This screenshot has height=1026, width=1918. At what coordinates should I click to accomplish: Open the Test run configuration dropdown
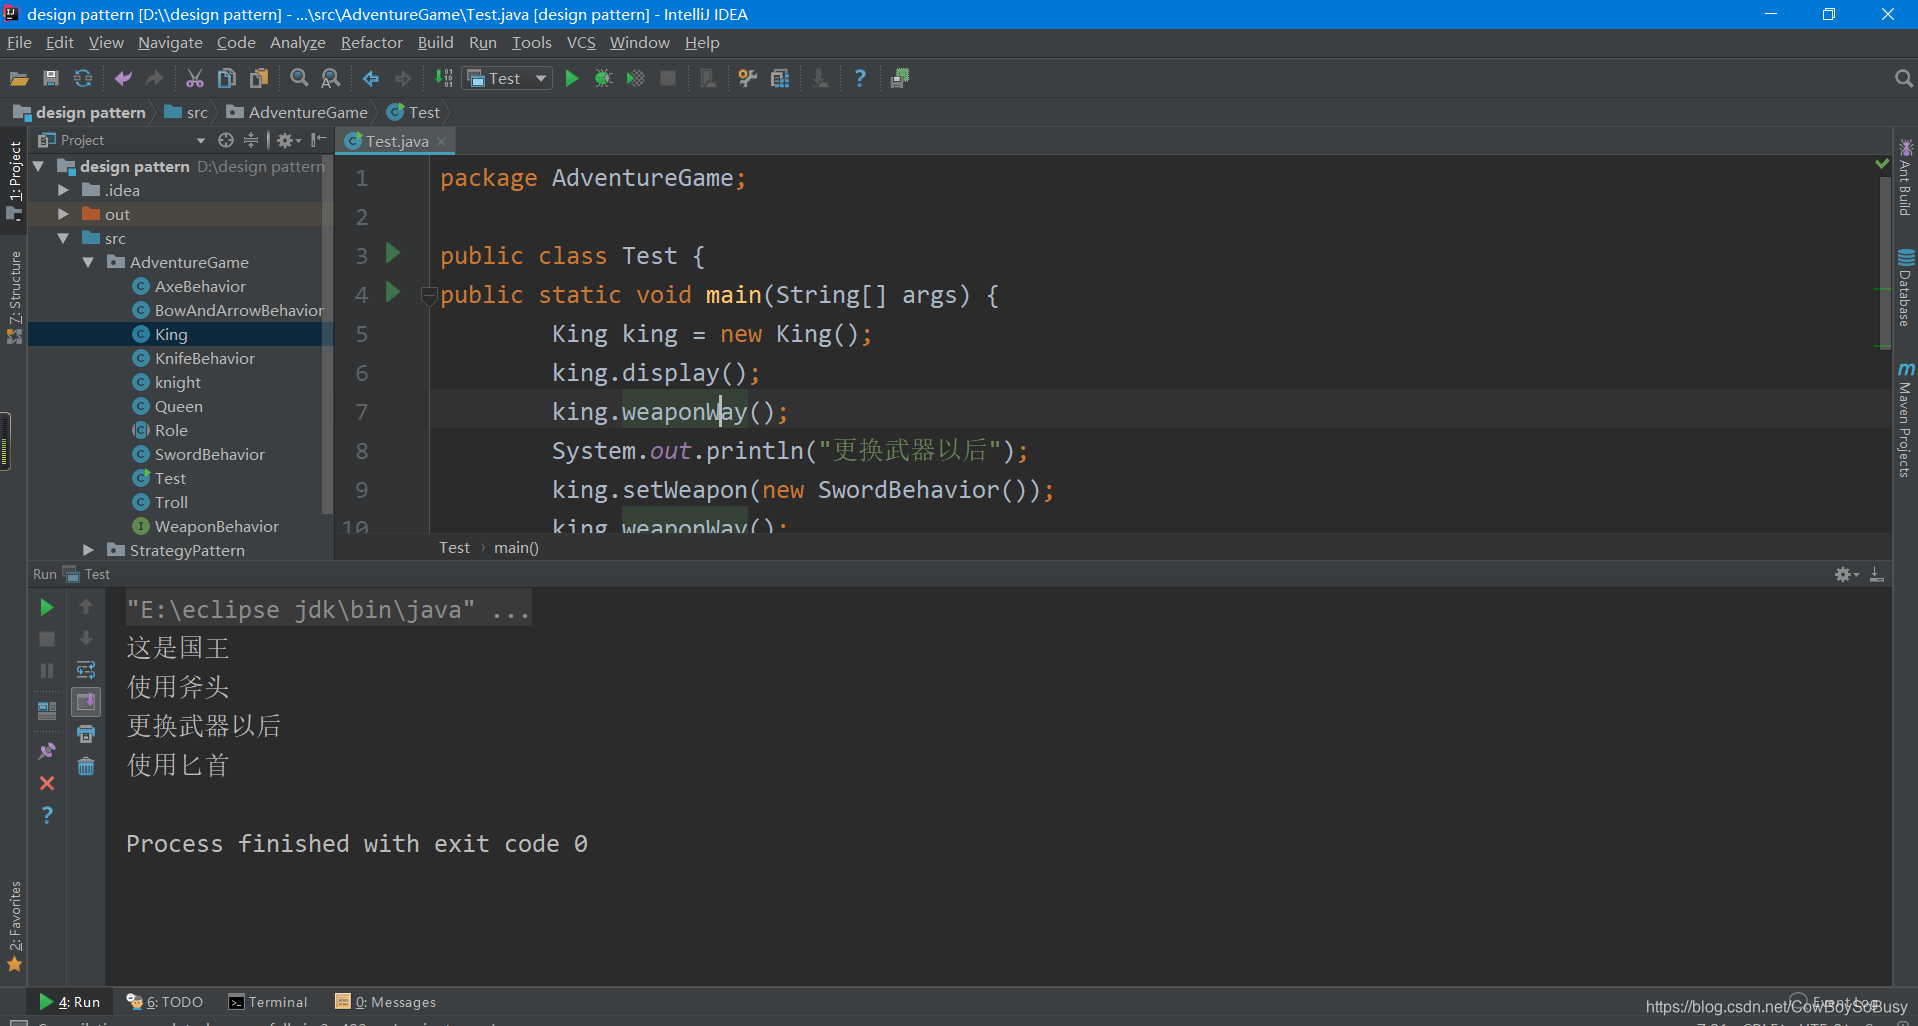click(508, 78)
